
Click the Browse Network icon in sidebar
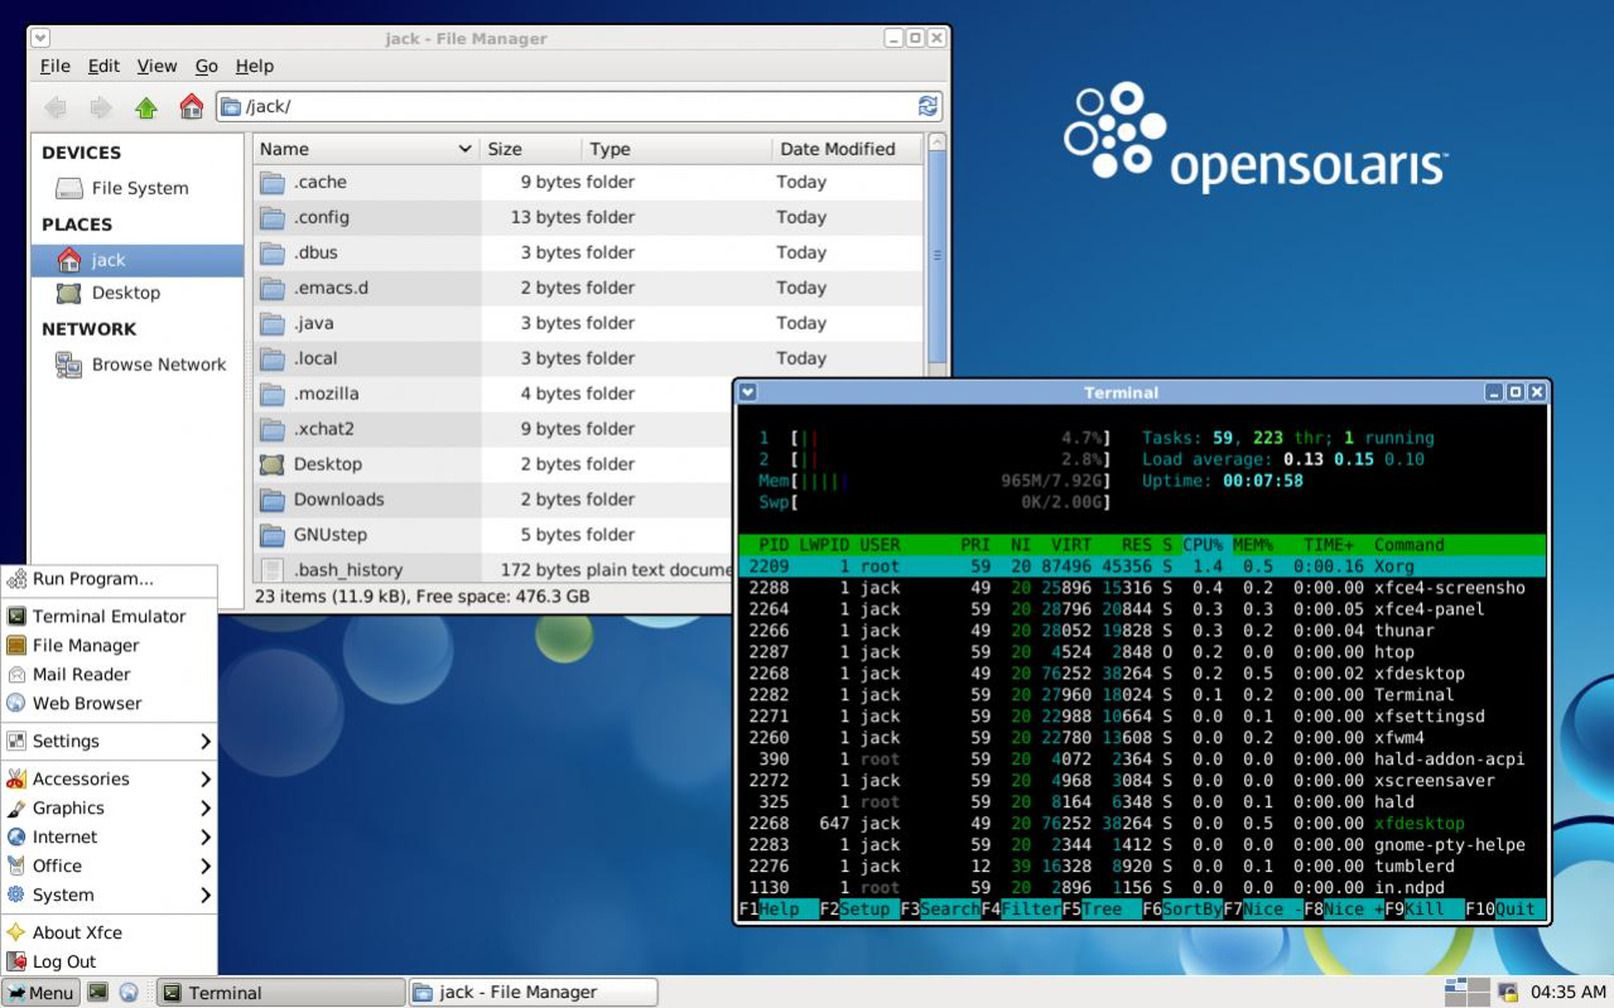tap(69, 365)
